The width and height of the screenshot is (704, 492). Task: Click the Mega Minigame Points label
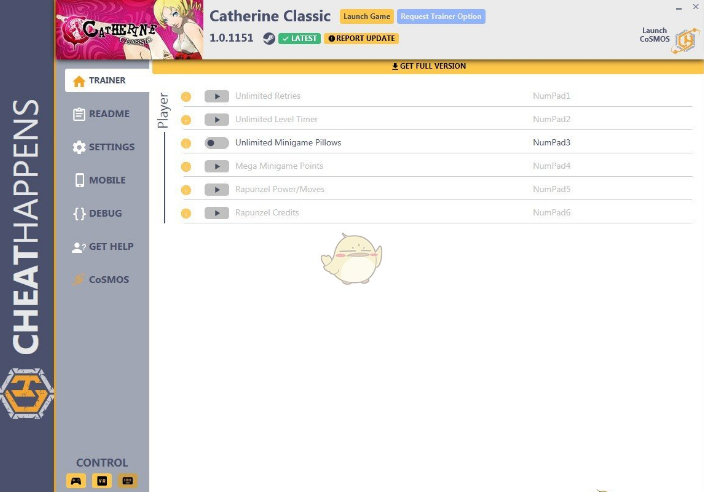coord(279,166)
